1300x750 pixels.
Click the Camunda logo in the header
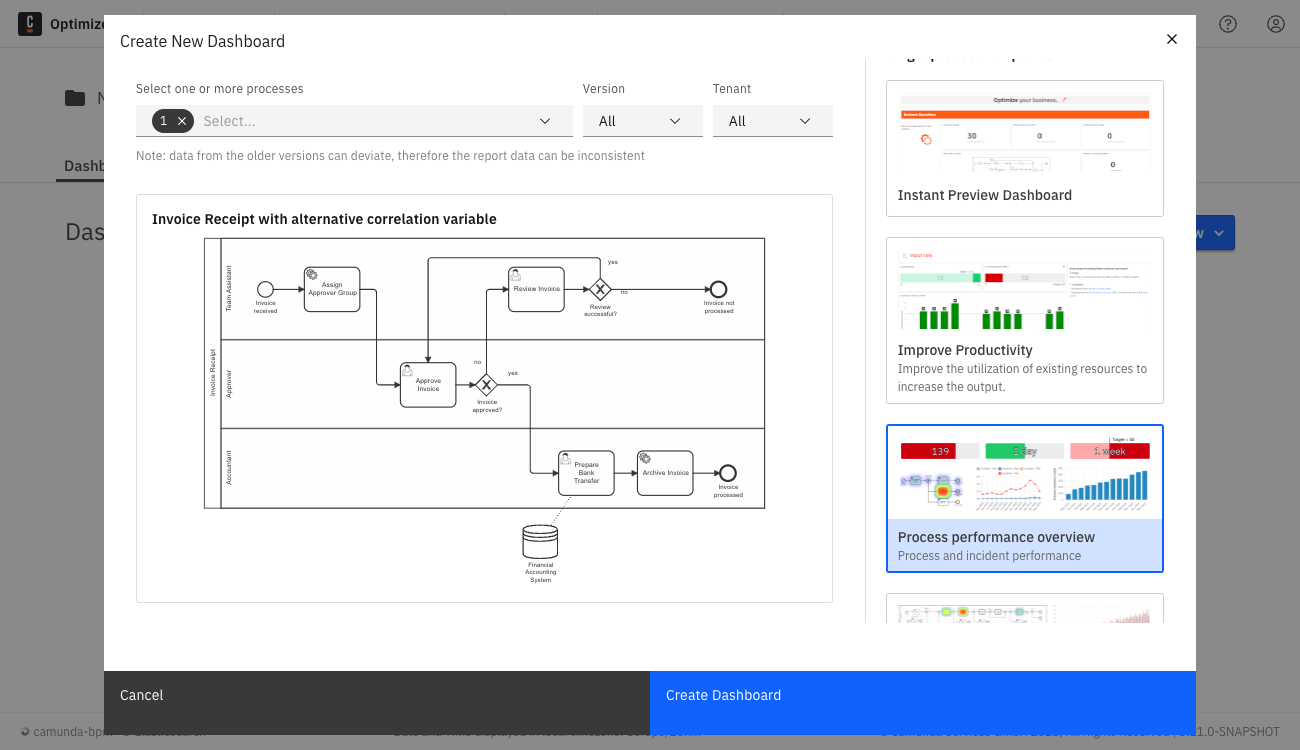point(30,24)
